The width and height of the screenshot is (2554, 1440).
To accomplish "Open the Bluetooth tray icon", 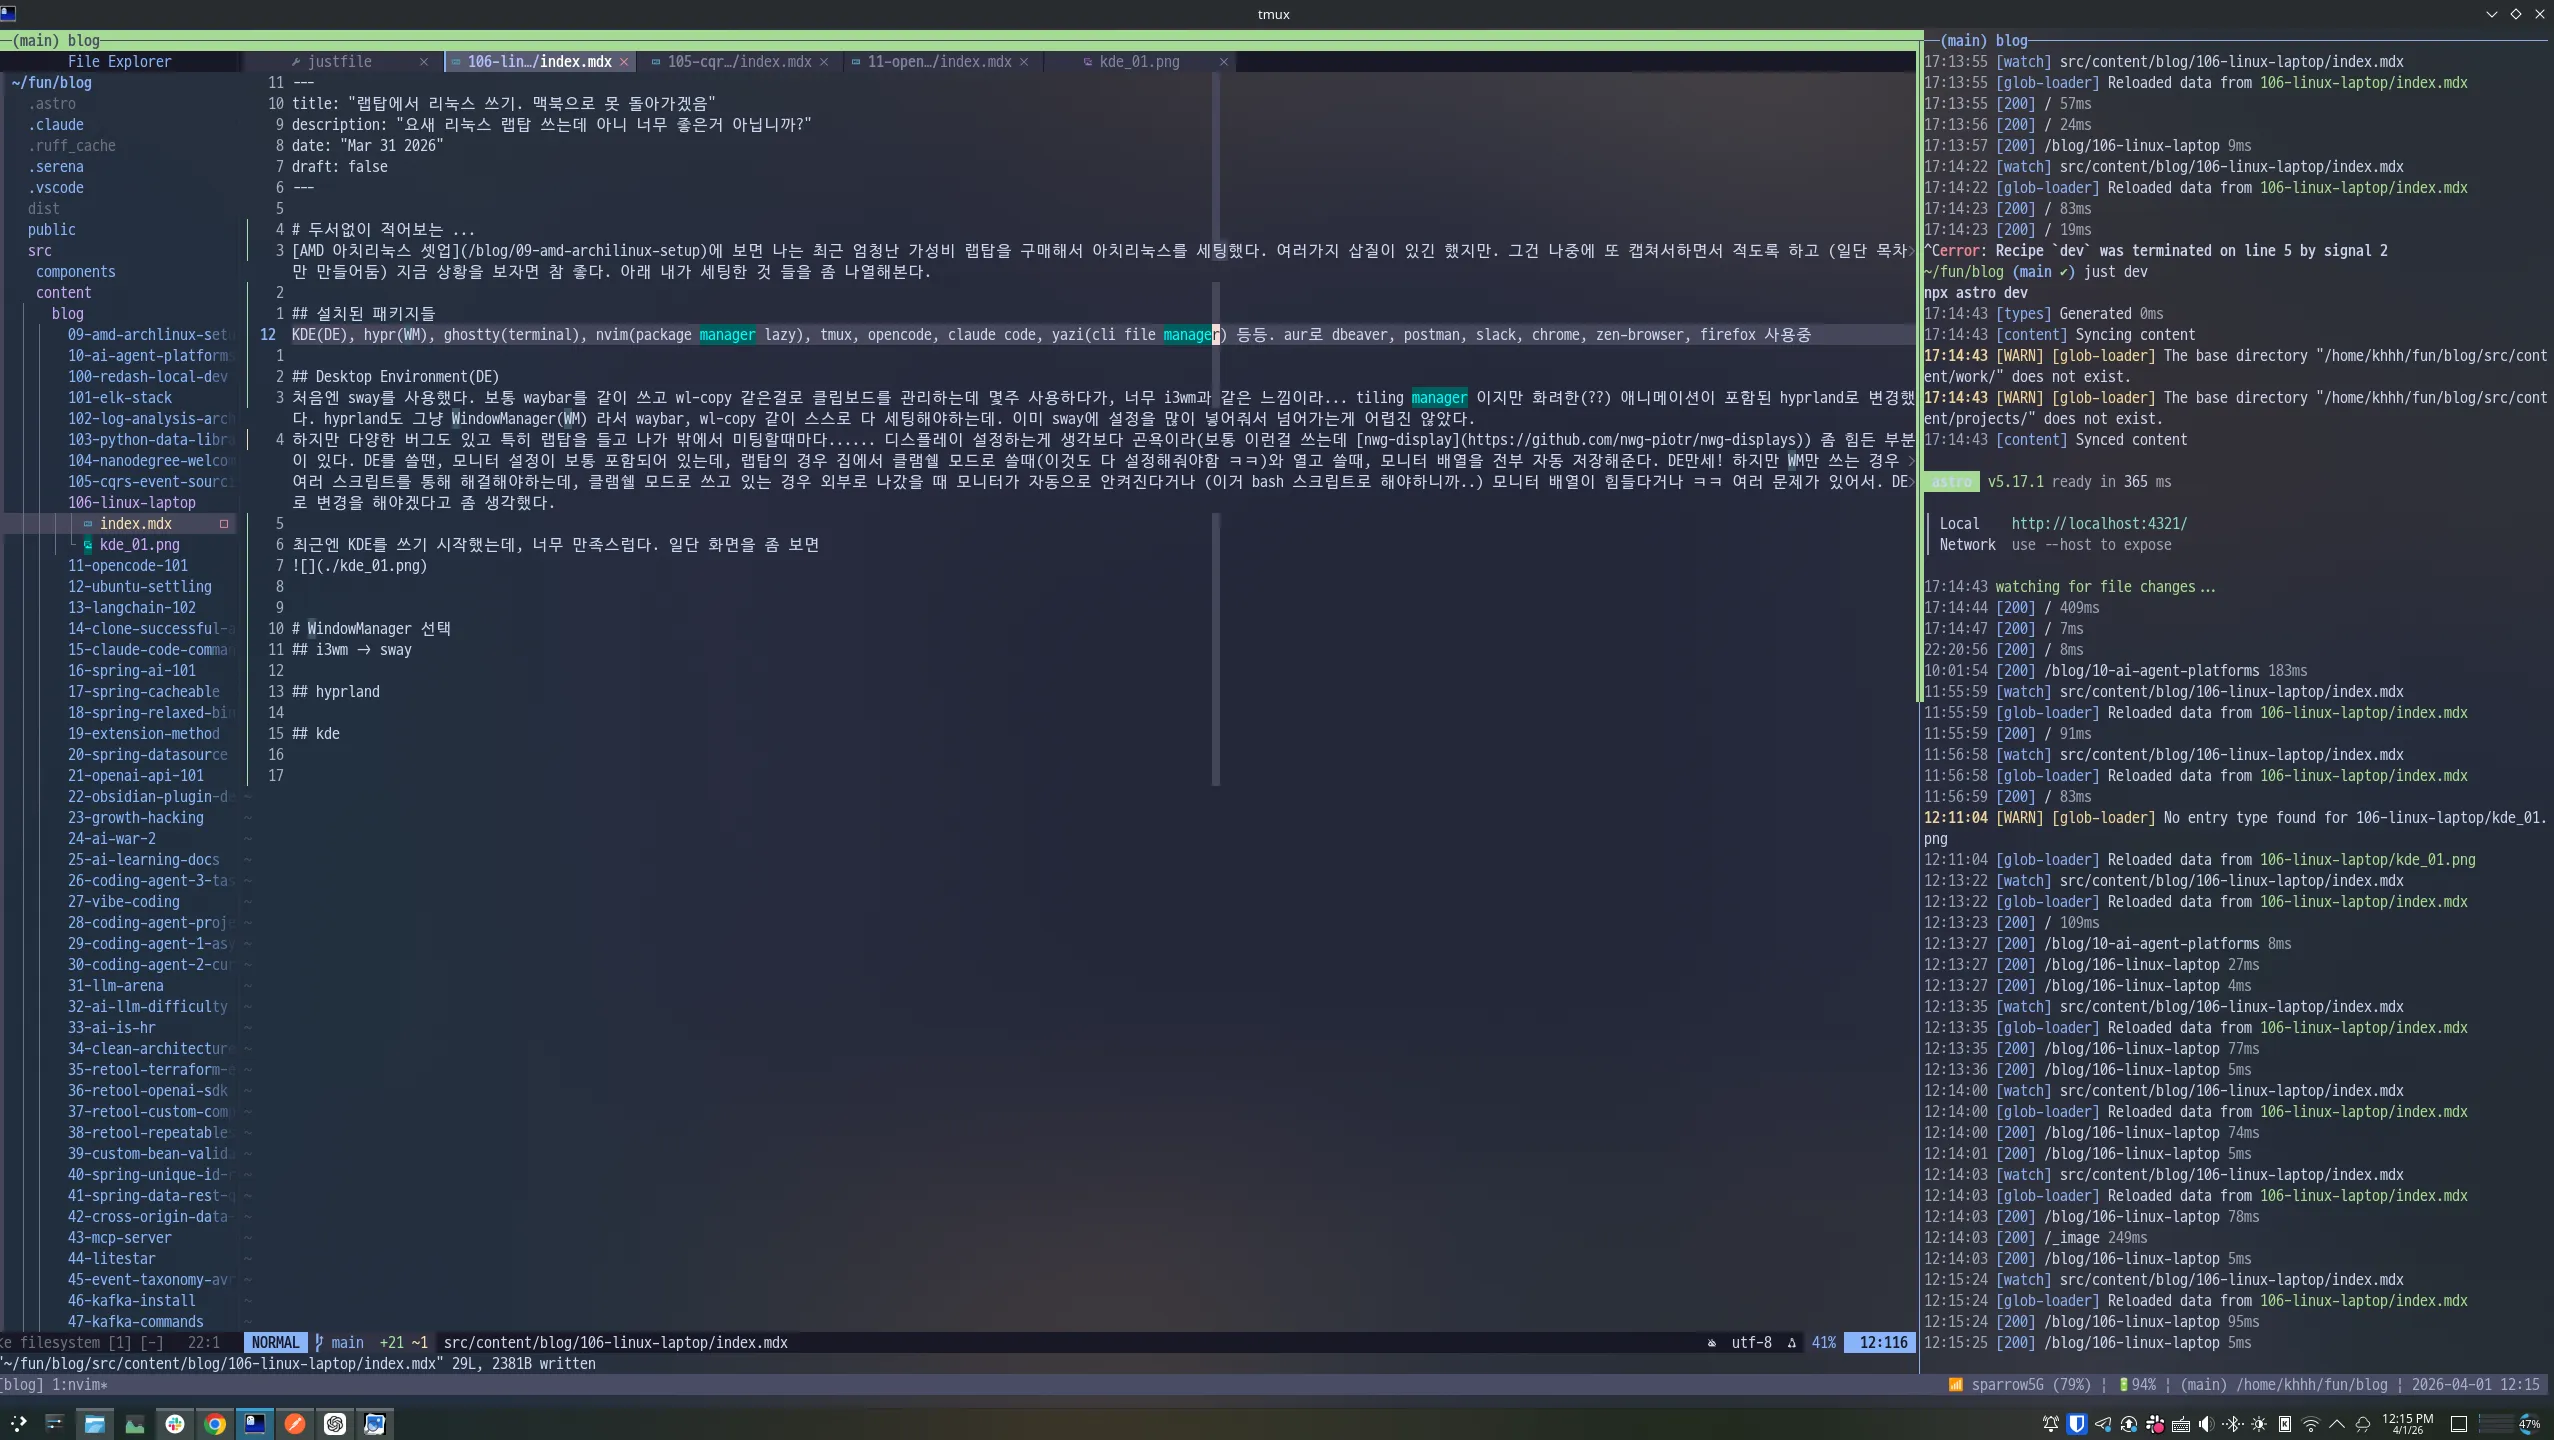I will pyautogui.click(x=2232, y=1424).
